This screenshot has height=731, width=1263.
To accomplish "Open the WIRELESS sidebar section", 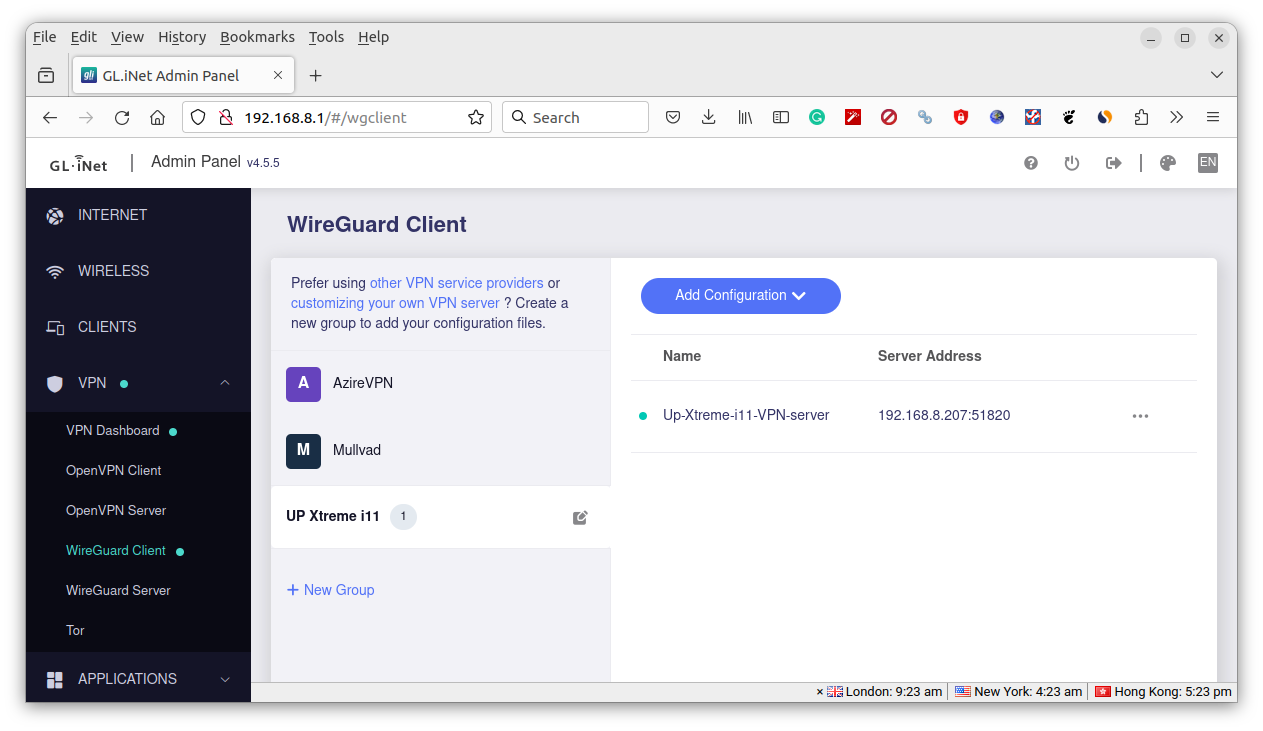I will click(x=138, y=271).
